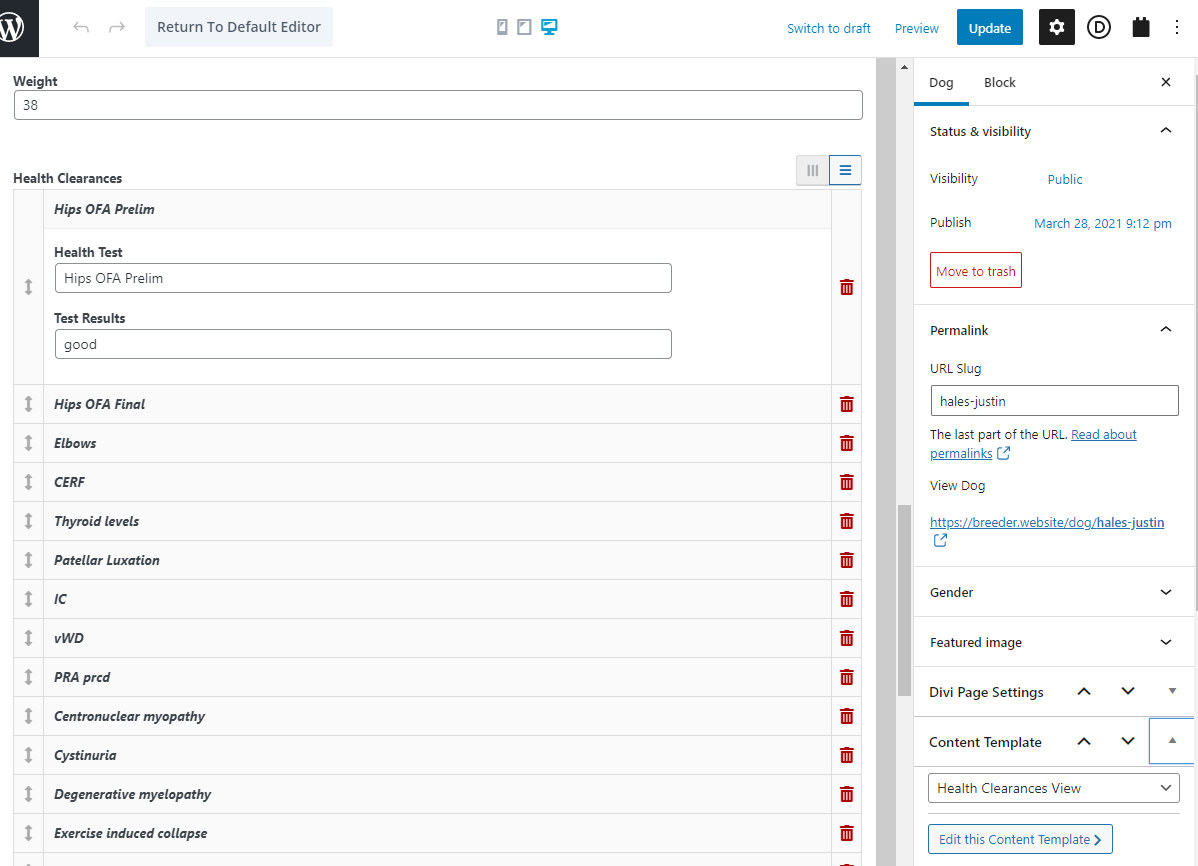Click drag handle of CERF row
This screenshot has width=1198, height=866.
(28, 482)
